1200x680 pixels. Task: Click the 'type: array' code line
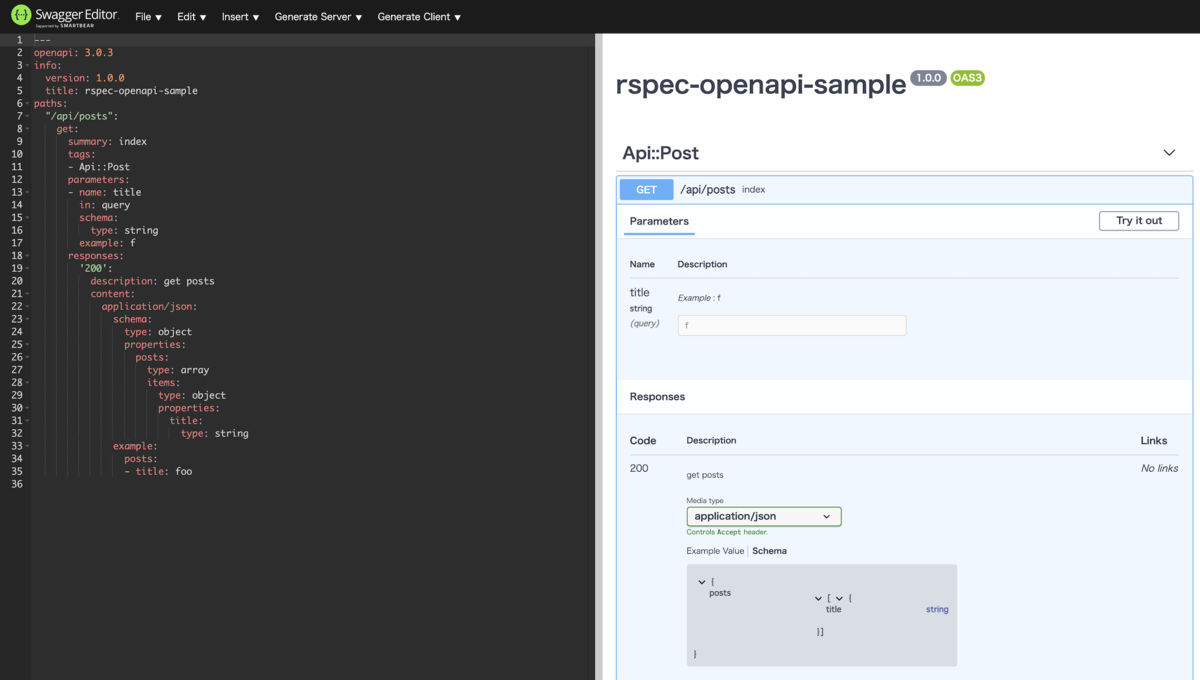pyautogui.click(x=178, y=370)
